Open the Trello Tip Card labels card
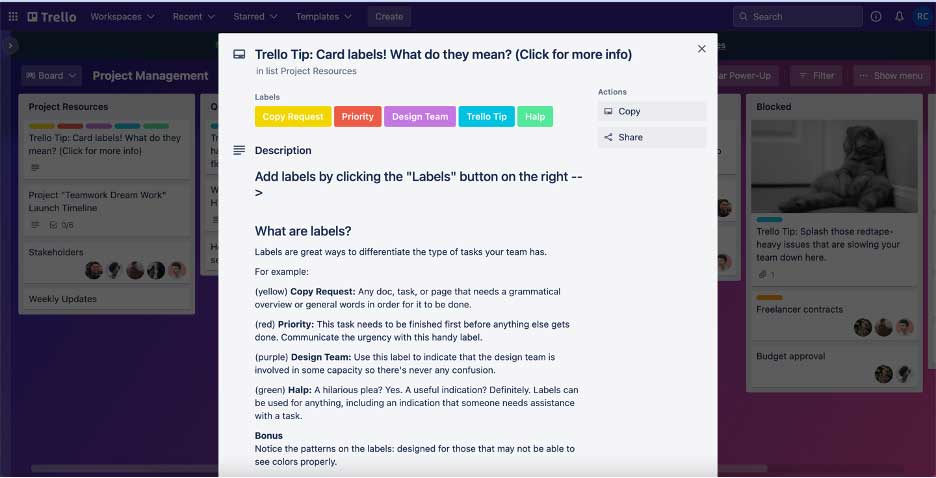 (x=106, y=149)
